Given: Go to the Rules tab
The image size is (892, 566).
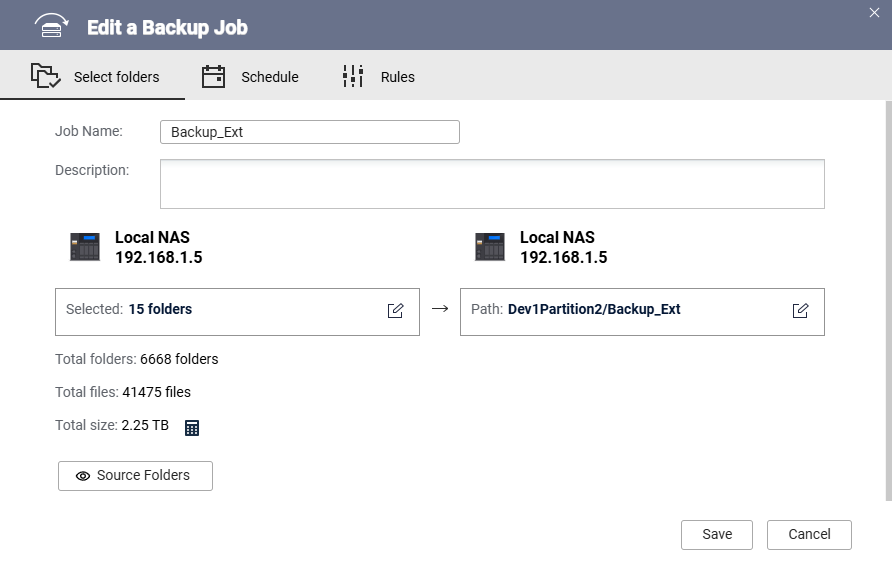Looking at the screenshot, I should (x=378, y=77).
